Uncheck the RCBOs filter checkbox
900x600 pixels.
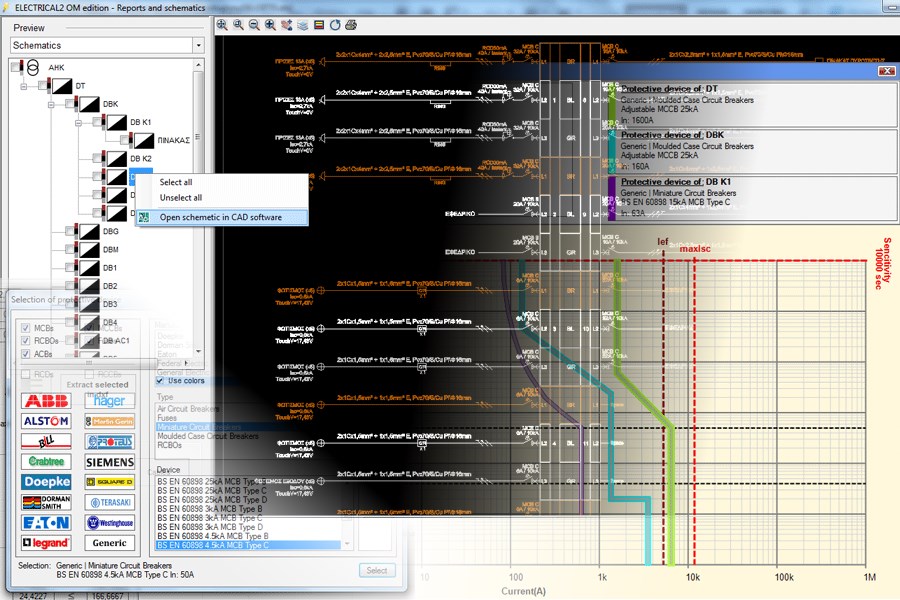[x=26, y=342]
